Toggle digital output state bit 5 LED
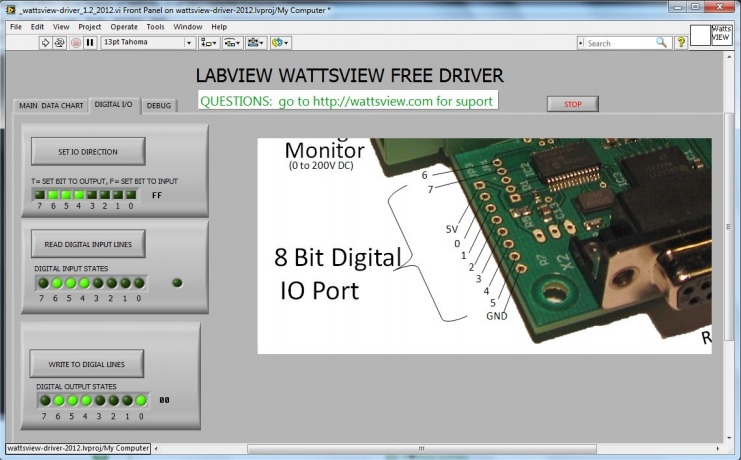741x460 pixels. [72, 400]
